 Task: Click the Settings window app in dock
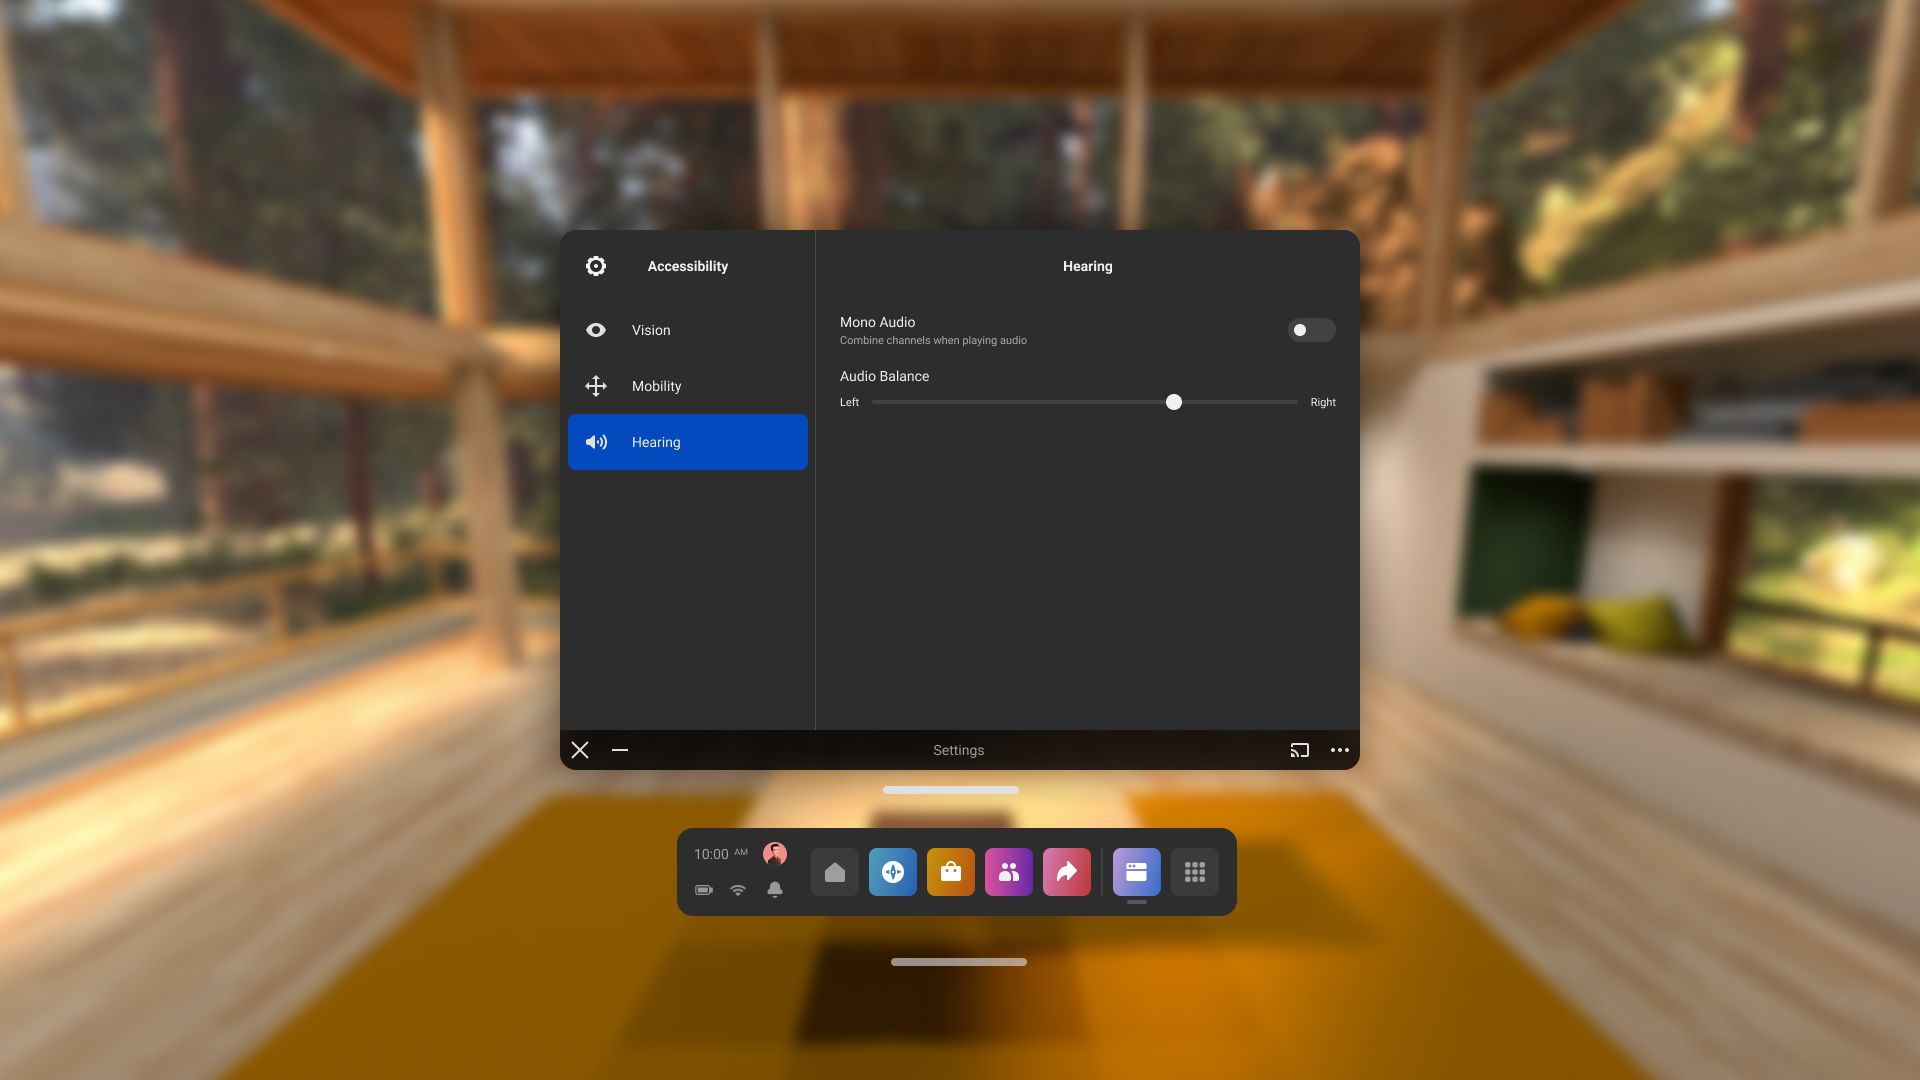click(1136, 872)
